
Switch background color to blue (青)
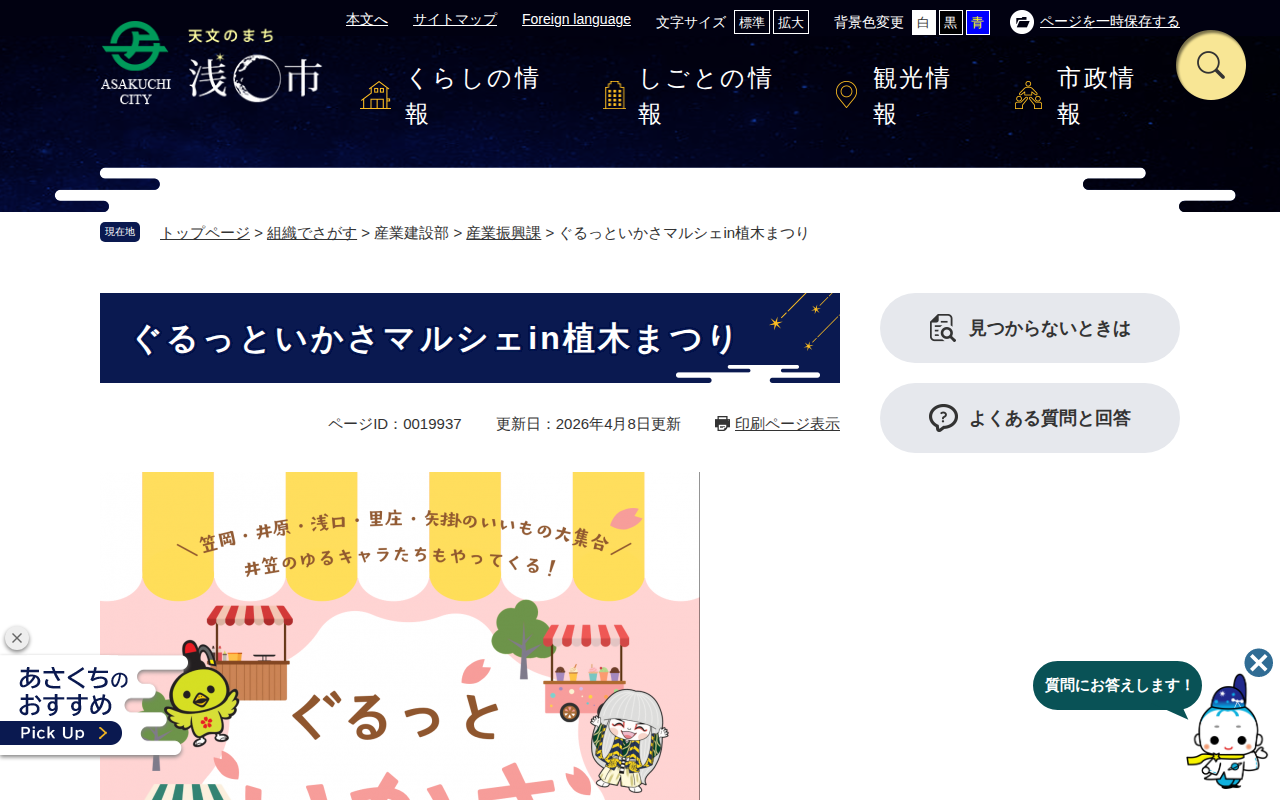[978, 22]
